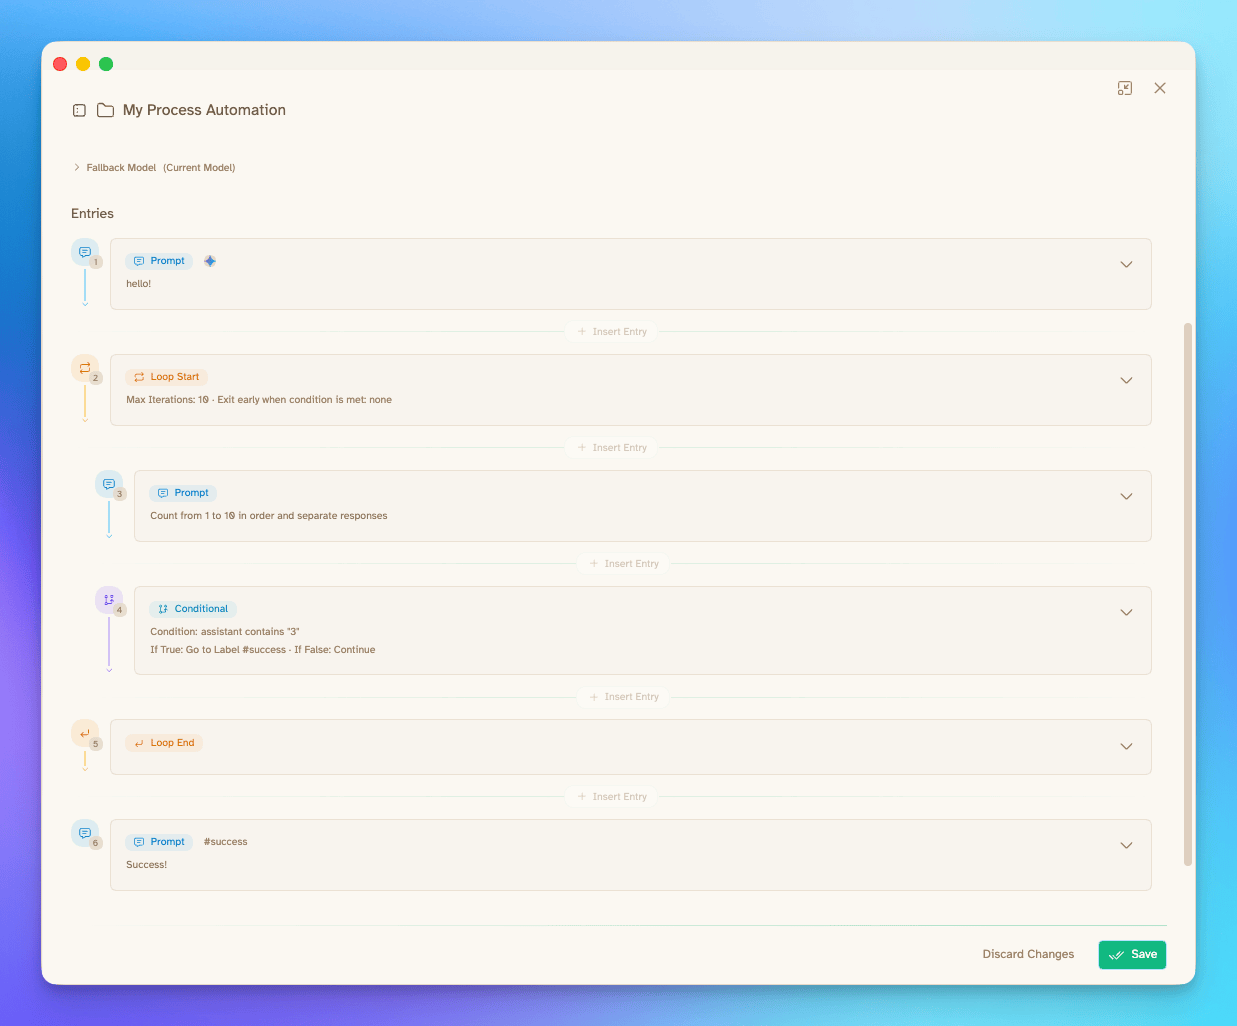Click Discard Changes

(x=1028, y=954)
